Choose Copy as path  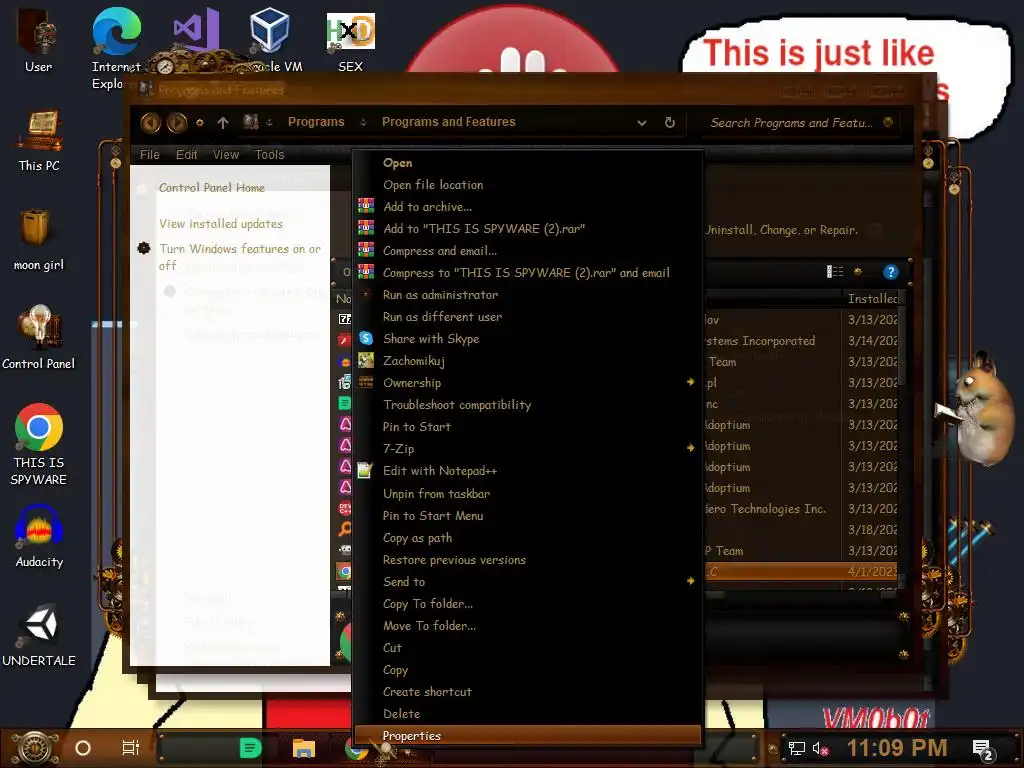click(x=528, y=538)
